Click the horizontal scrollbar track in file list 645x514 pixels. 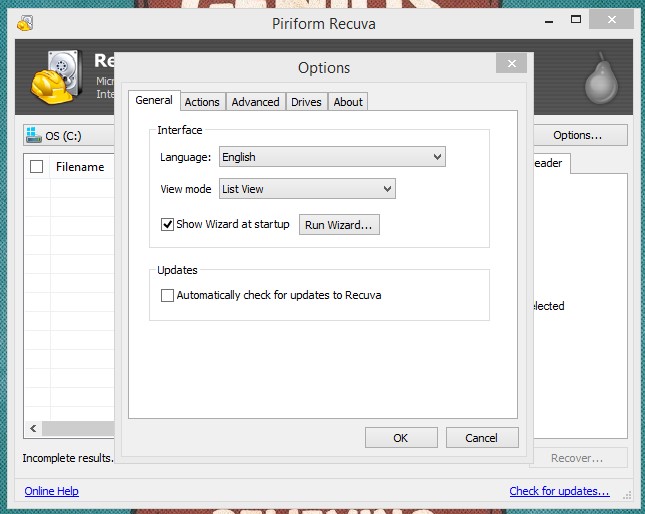click(78, 428)
